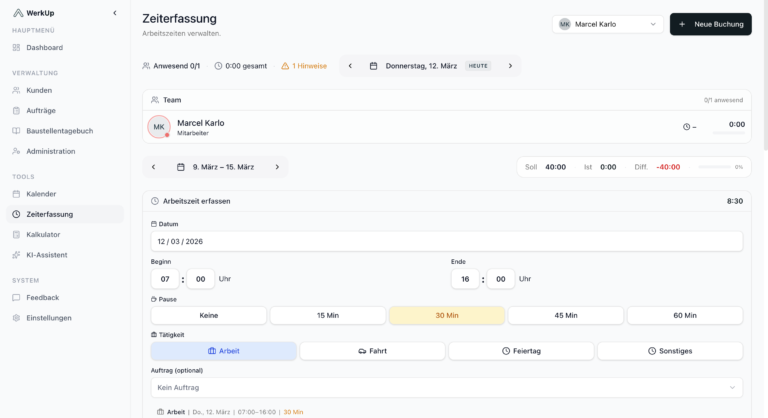
Task: Navigate to Baustellentagebuch
Action: tap(59, 131)
